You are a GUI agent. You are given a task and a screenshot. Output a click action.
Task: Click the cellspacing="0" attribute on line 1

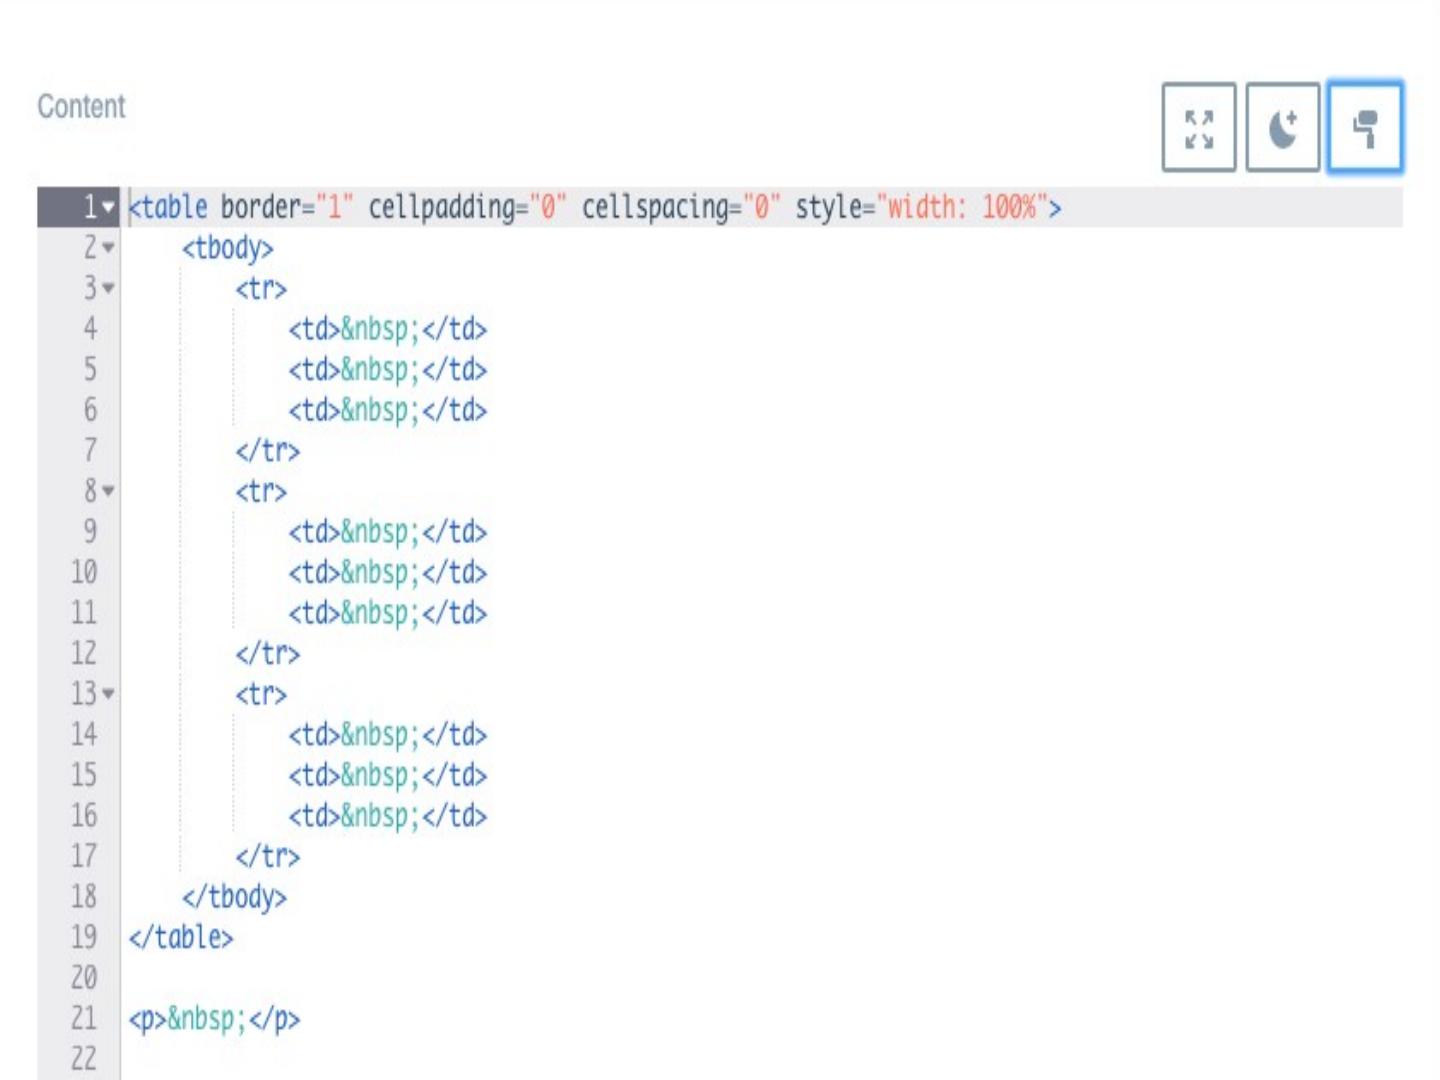[x=682, y=207]
